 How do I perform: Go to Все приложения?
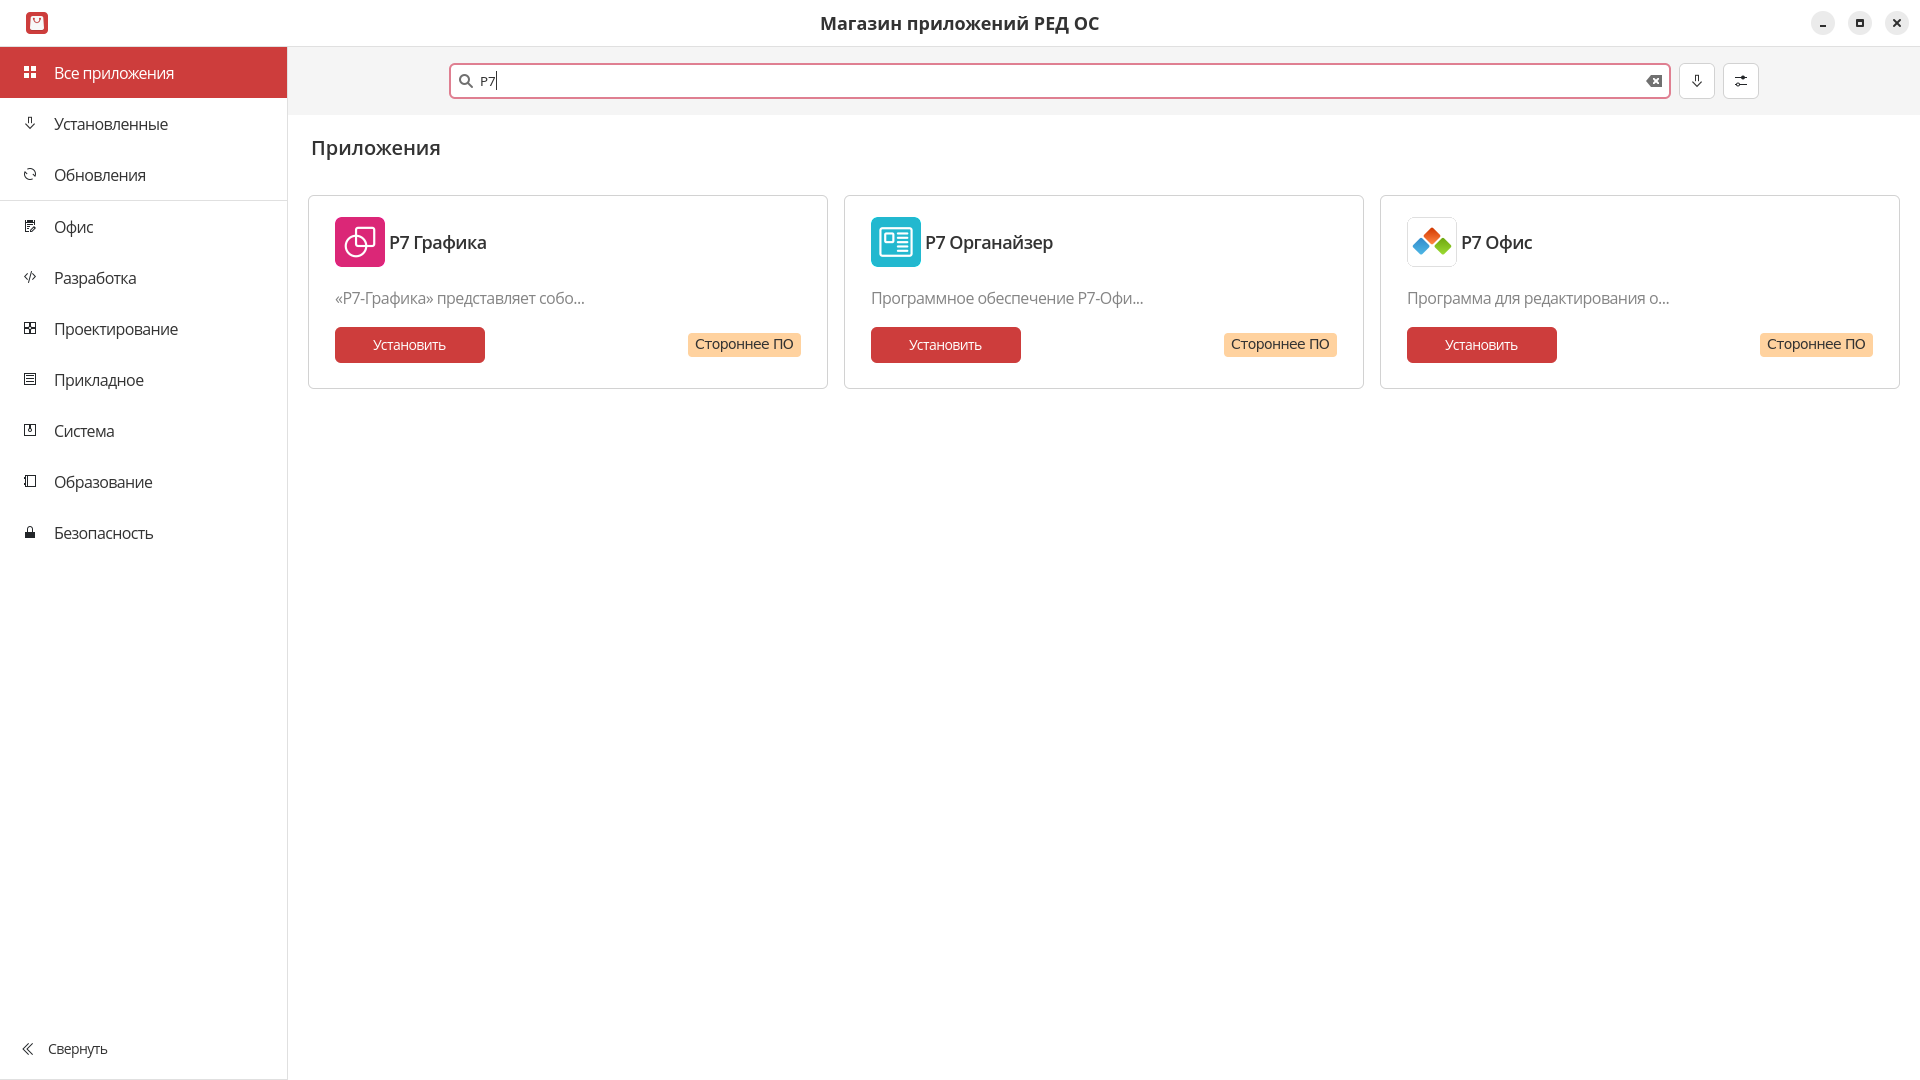pos(113,73)
